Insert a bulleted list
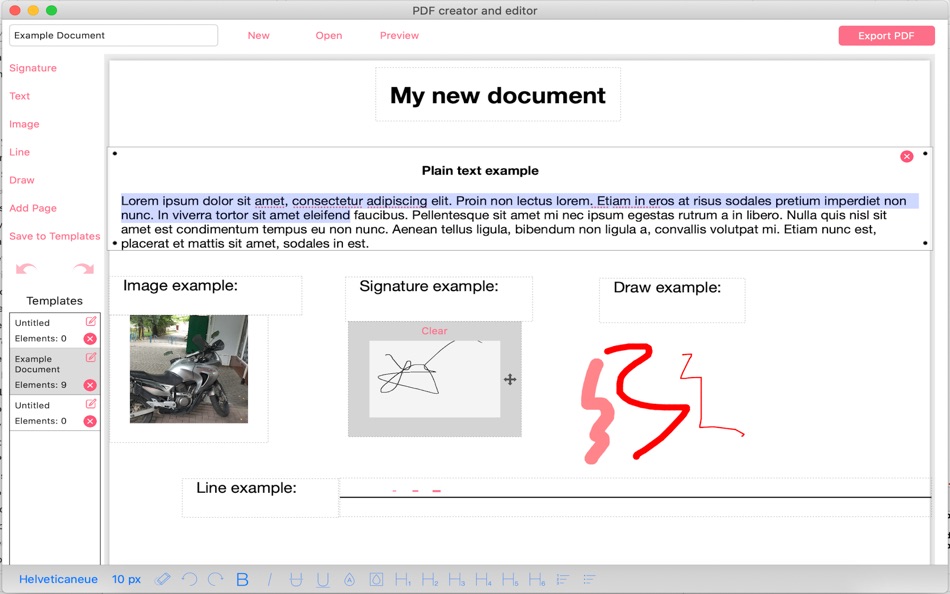Image resolution: width=950 pixels, height=594 pixels. (590, 579)
